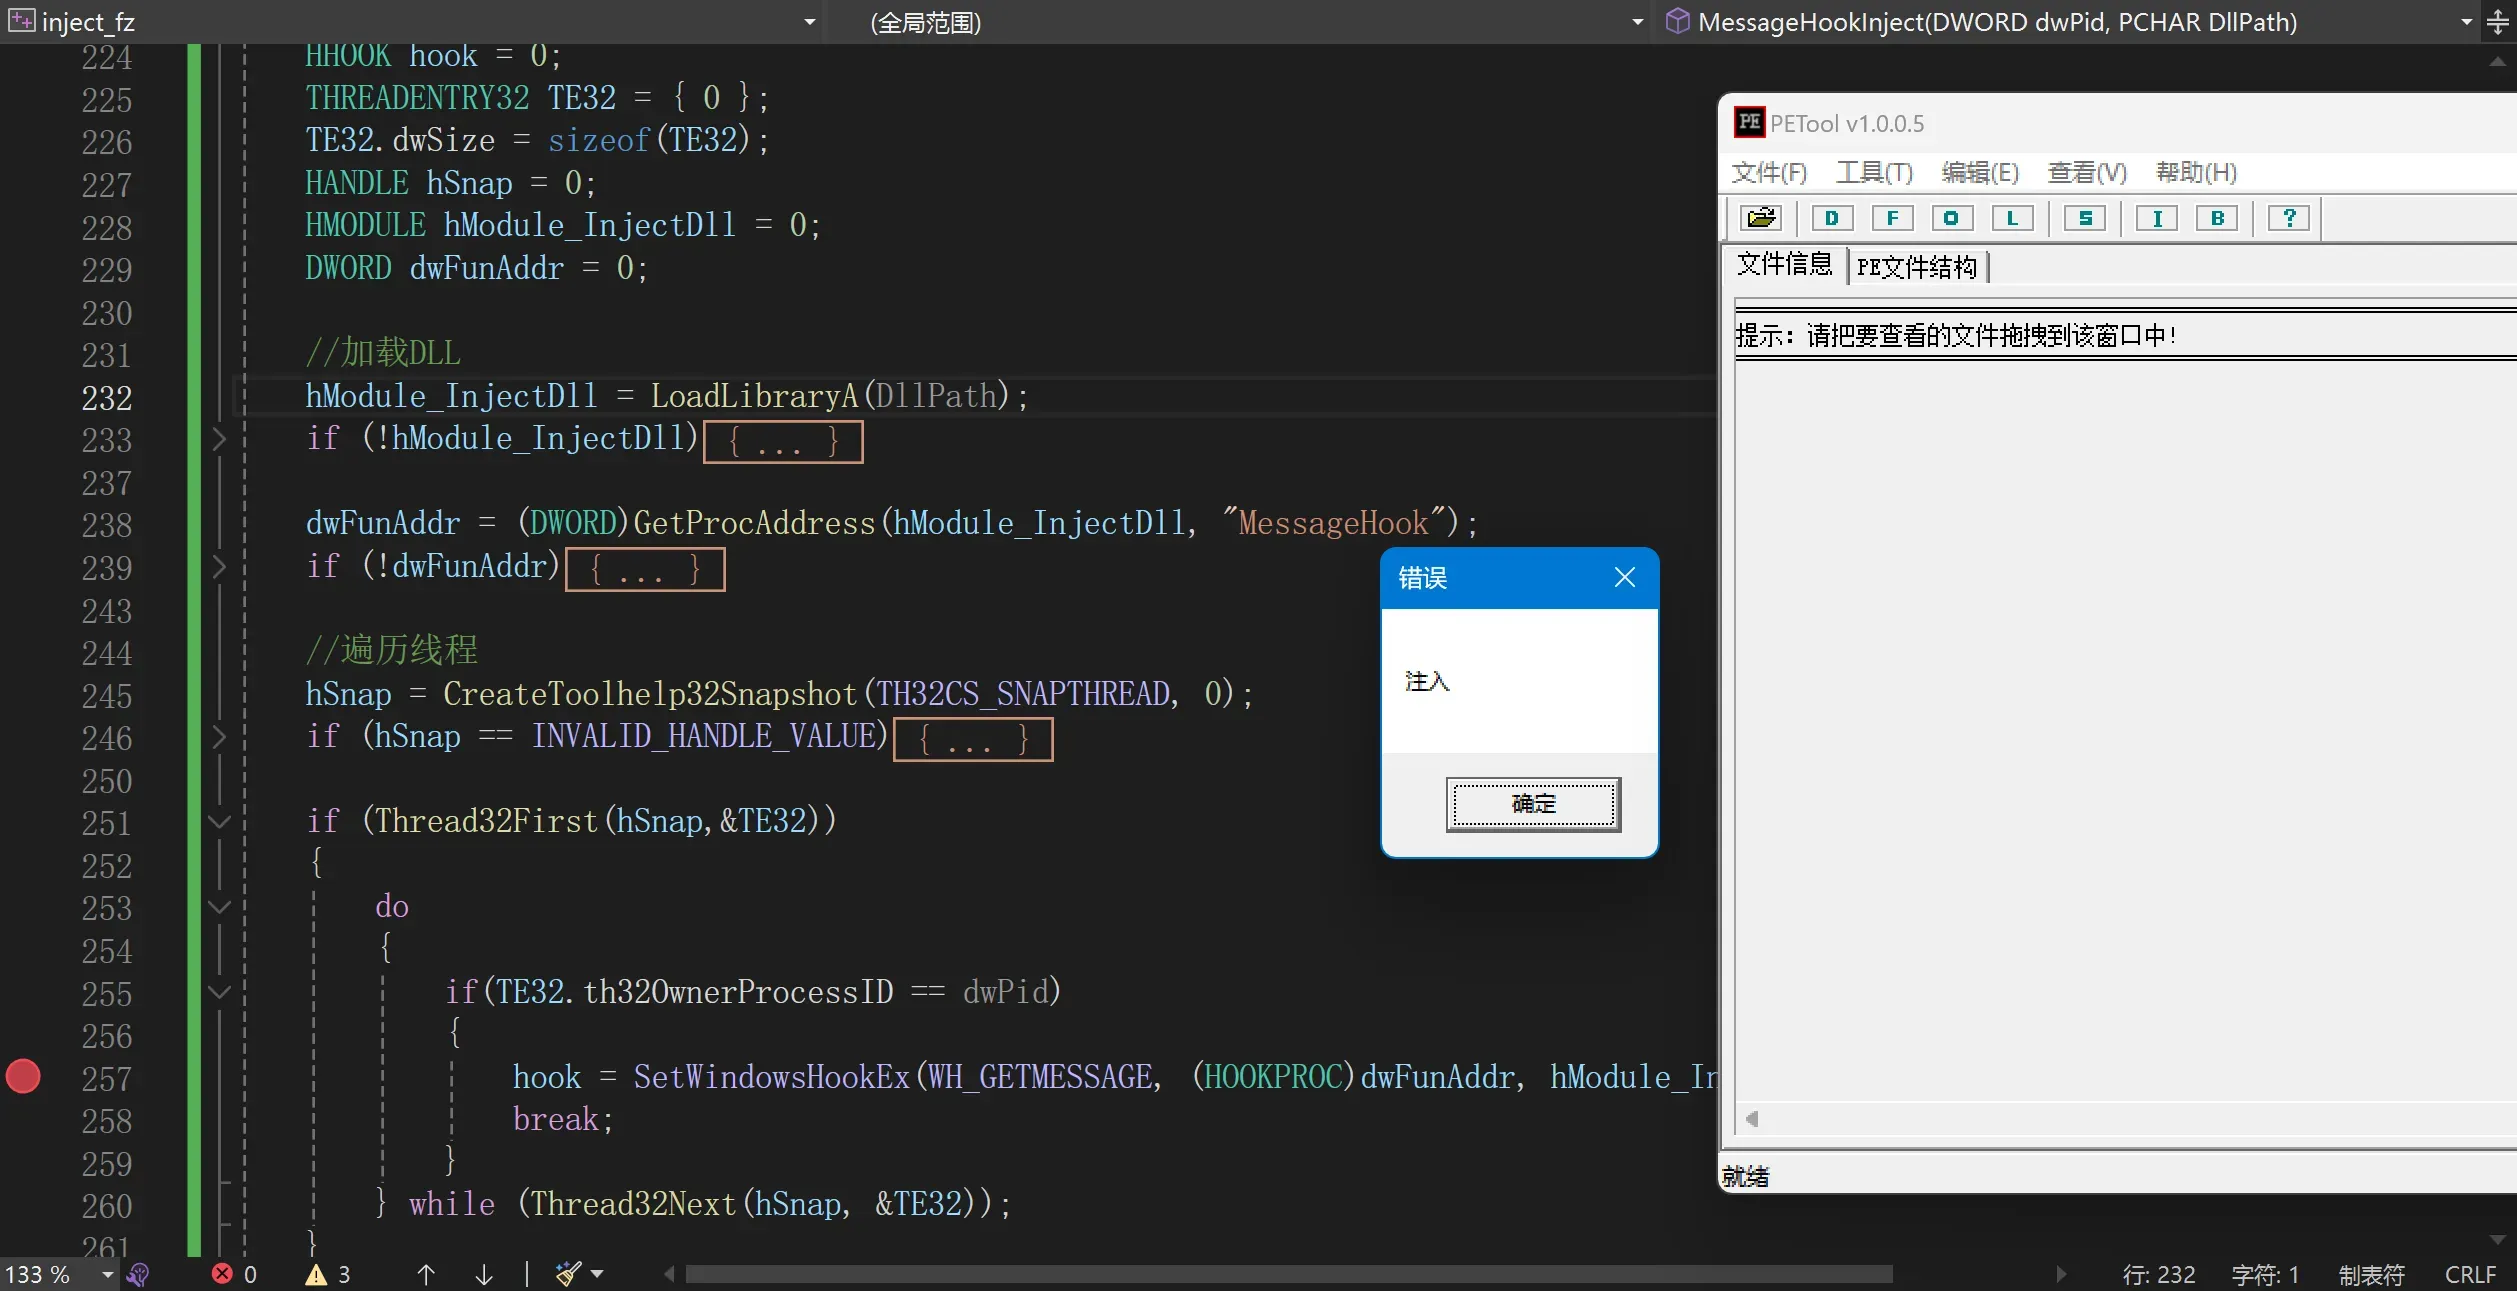Click the warnings indicator showing 3
The image size is (2517, 1291).
[328, 1274]
